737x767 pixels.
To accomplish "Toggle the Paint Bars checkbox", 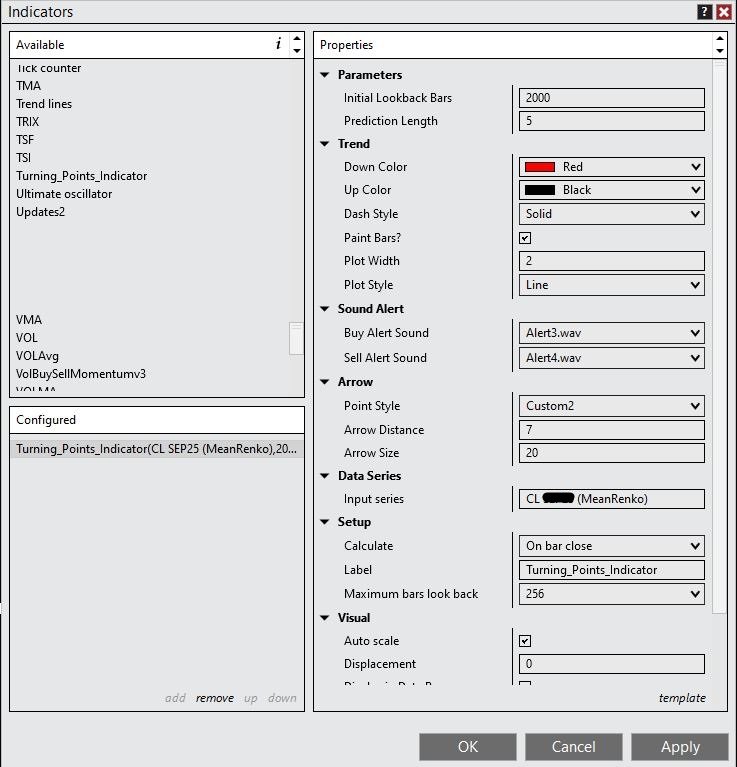I will coord(525,238).
